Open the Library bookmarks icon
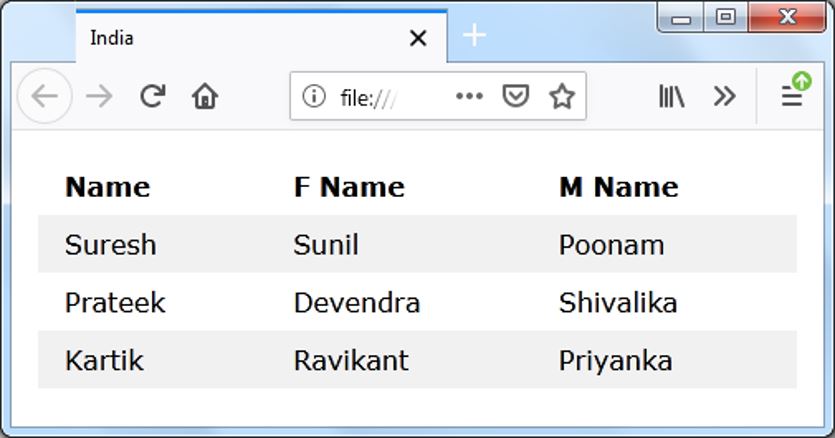The image size is (835, 438). (671, 96)
